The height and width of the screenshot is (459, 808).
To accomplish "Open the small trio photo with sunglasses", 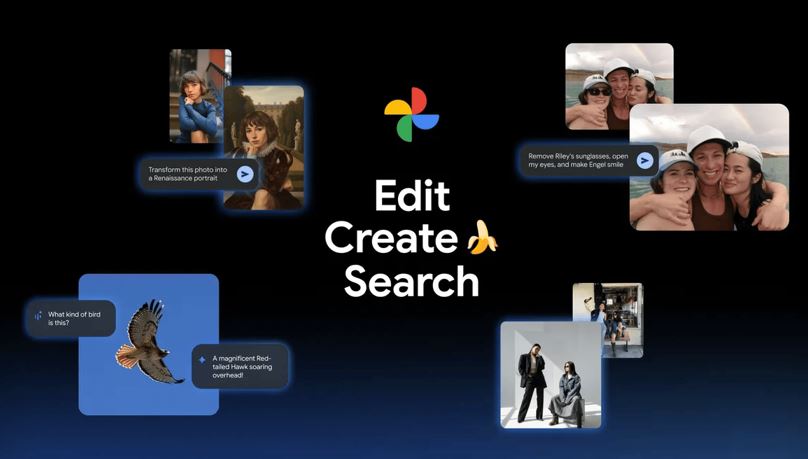I will pos(619,86).
